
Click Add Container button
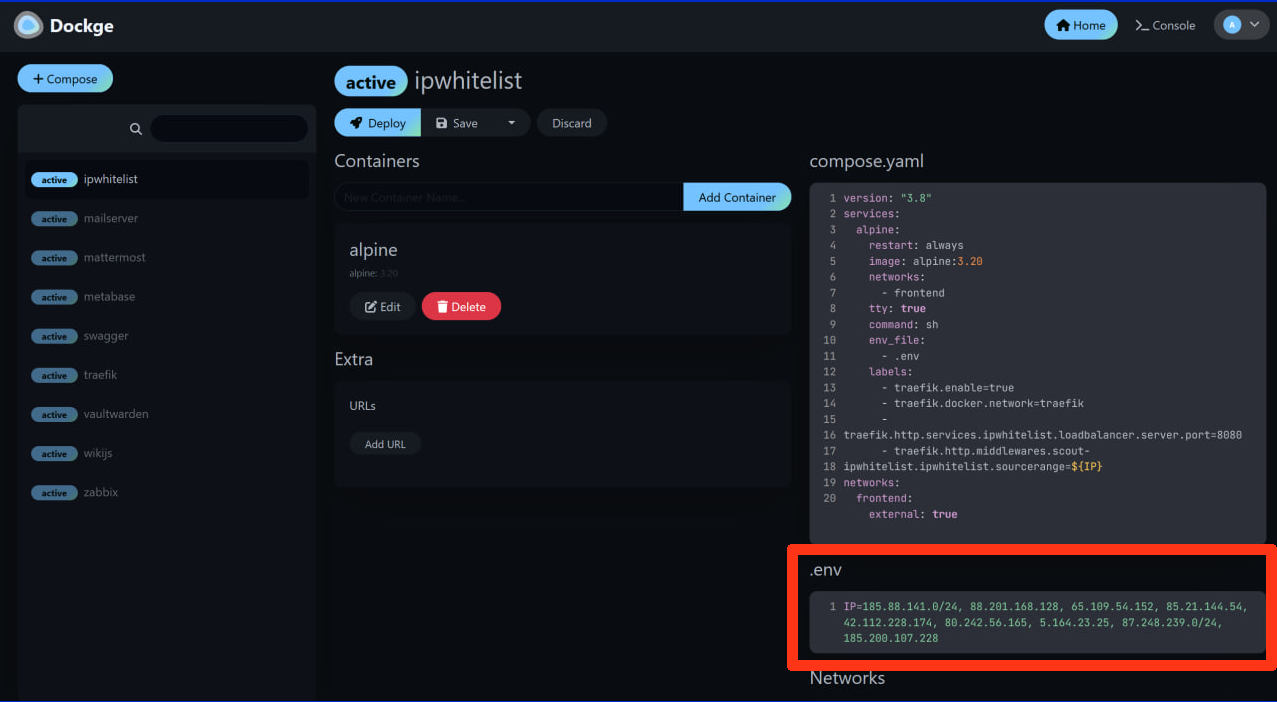point(736,197)
